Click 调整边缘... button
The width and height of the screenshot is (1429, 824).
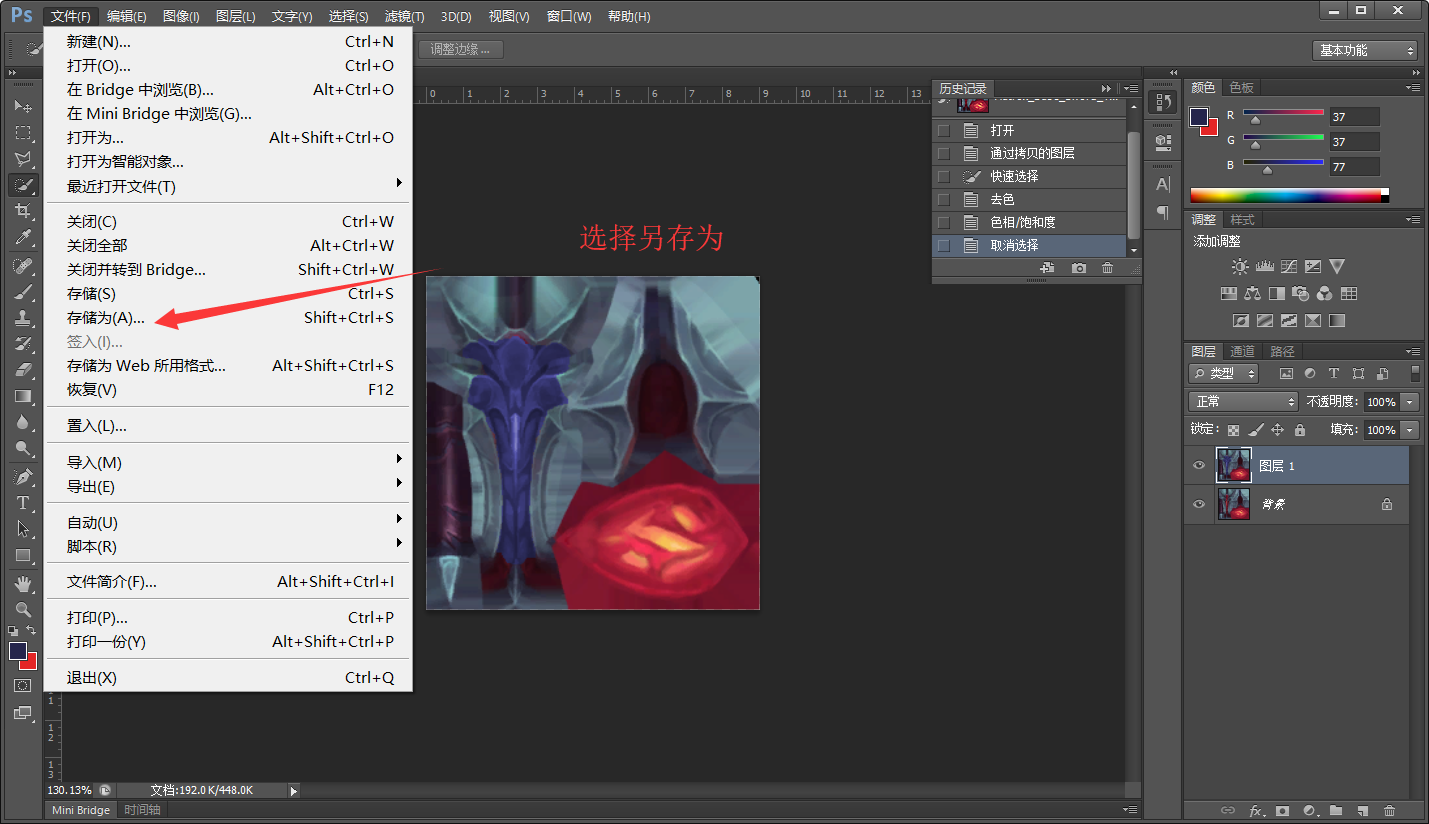(461, 49)
